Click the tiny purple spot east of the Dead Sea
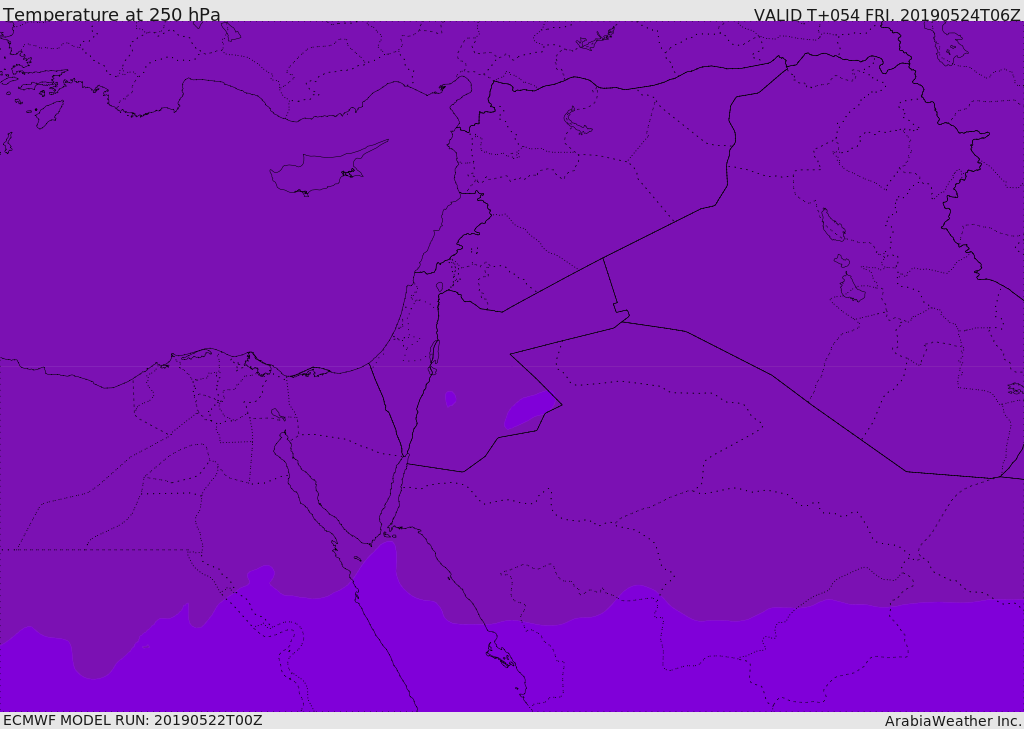Screen dimensions: 1024x729 click(x=450, y=398)
